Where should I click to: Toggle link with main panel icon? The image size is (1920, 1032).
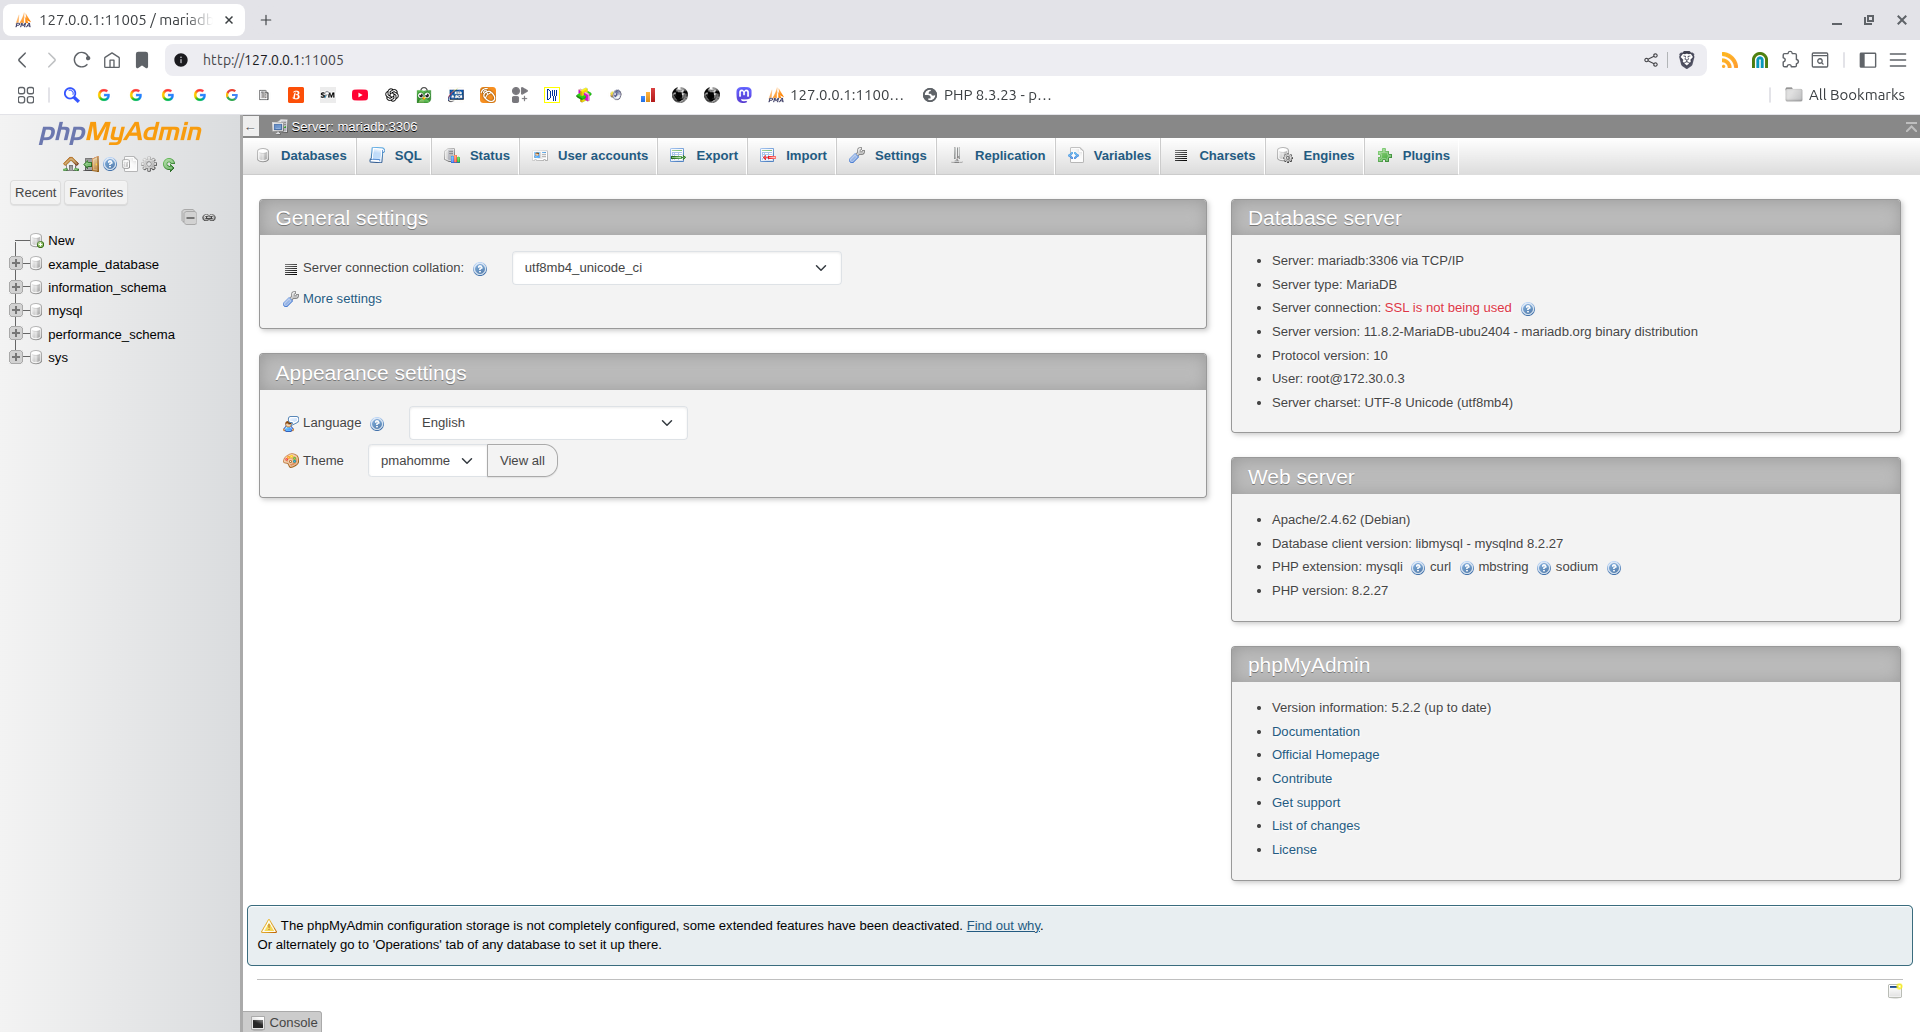pyautogui.click(x=209, y=217)
